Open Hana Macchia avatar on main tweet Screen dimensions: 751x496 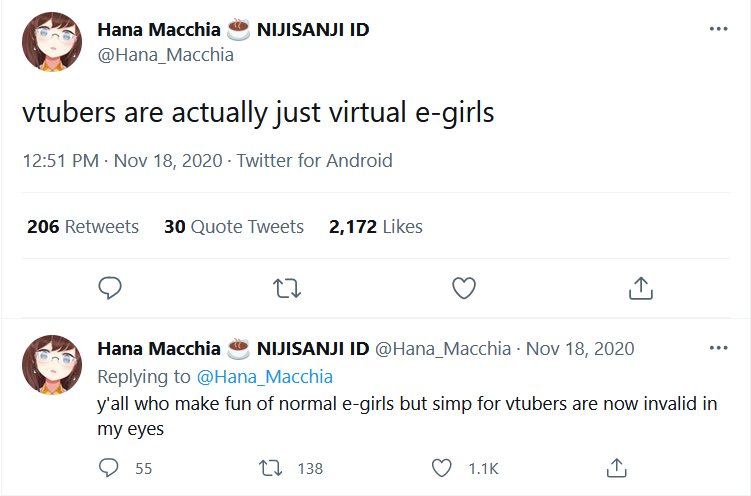point(52,42)
